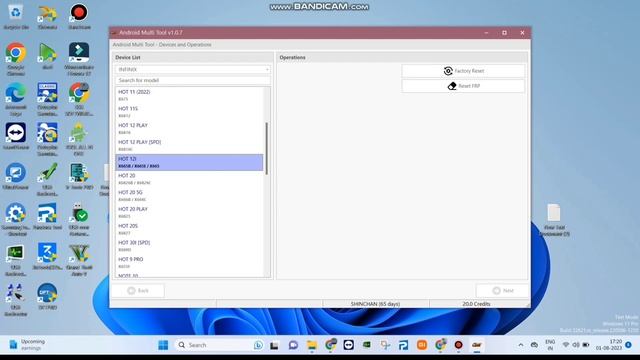The width and height of the screenshot is (640, 360).
Task: Run the Factory Reset operation
Action: pos(463,71)
